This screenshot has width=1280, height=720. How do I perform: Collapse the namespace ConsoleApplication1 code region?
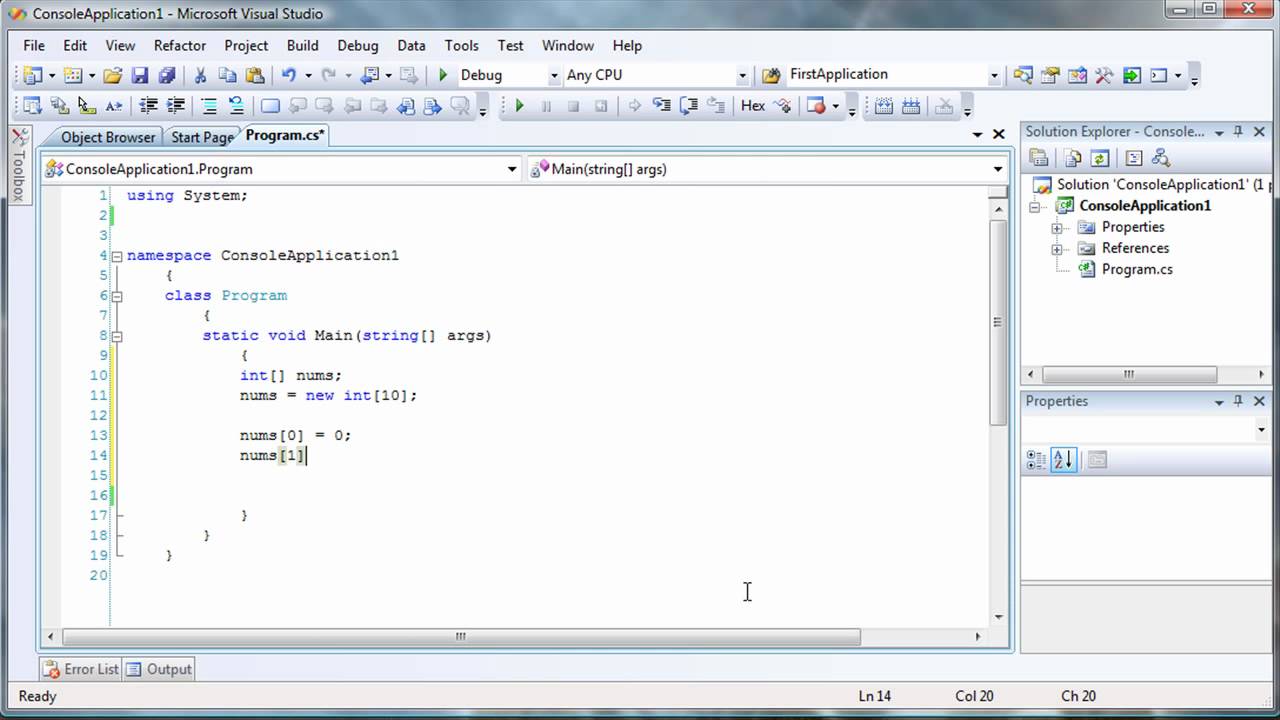coord(117,256)
